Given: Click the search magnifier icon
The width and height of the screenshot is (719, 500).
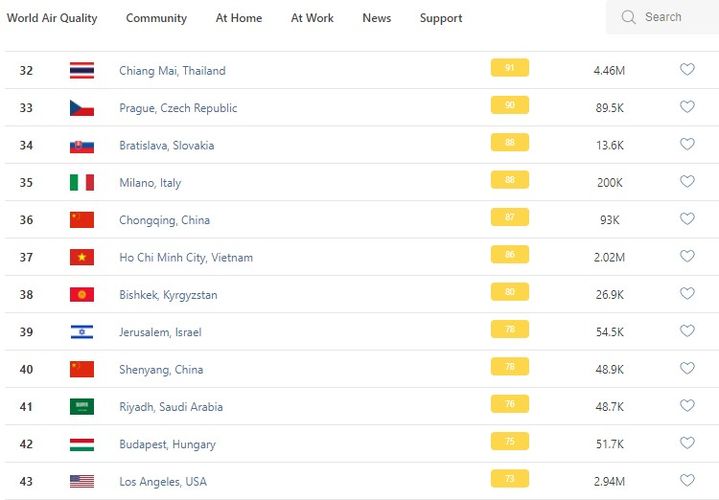Looking at the screenshot, I should [629, 17].
